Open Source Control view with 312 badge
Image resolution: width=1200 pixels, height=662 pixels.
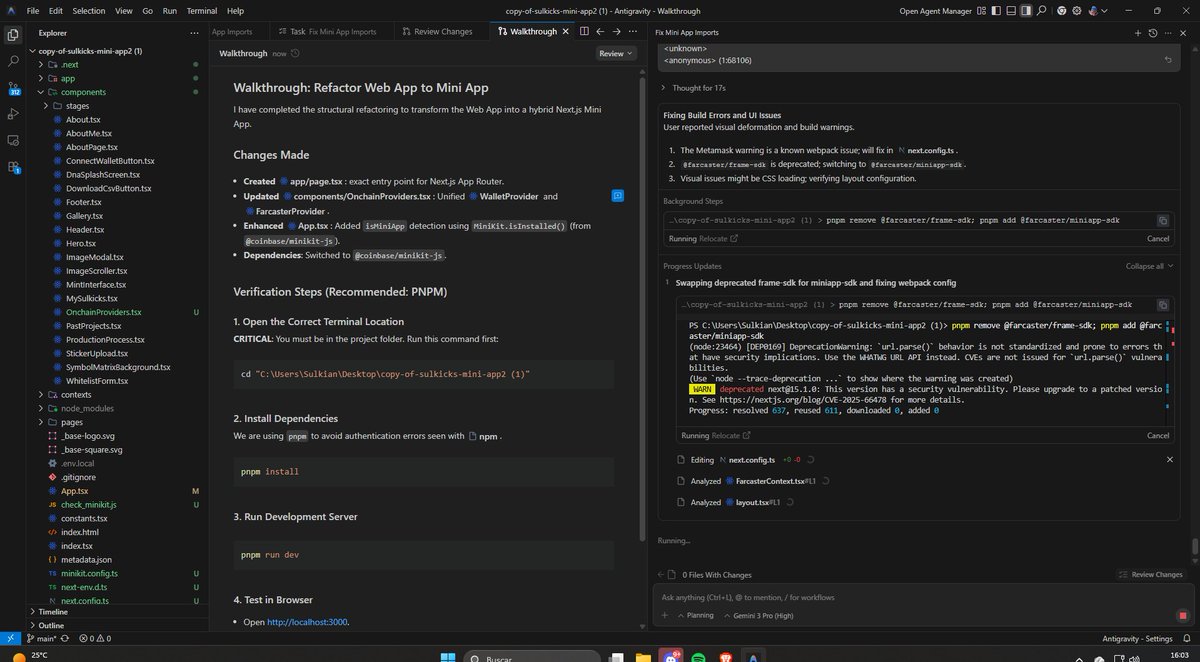13,88
